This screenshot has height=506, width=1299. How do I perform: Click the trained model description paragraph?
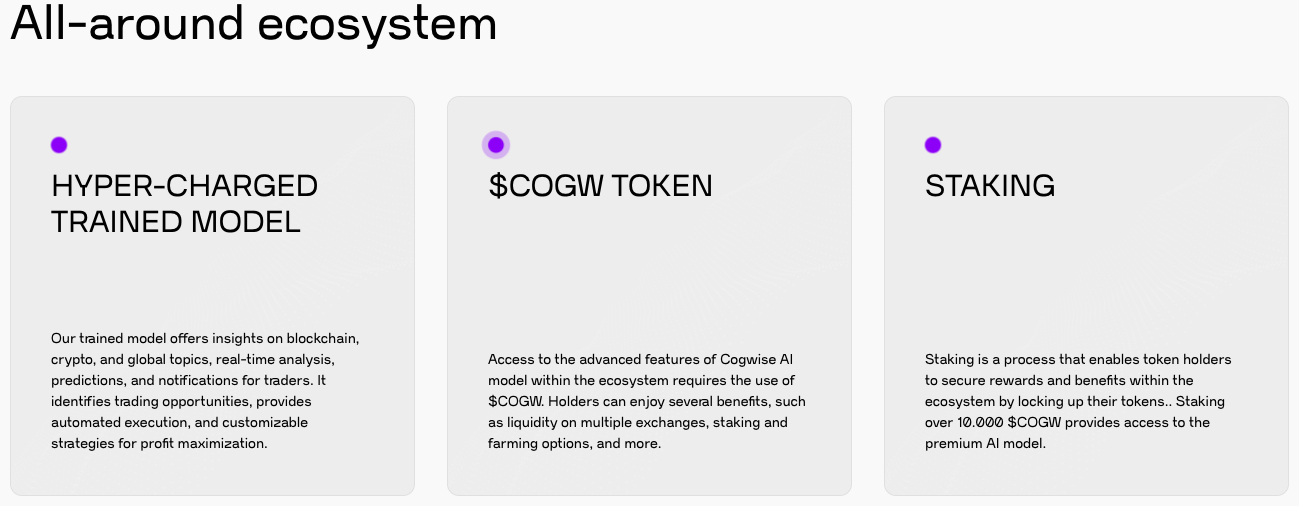point(205,391)
